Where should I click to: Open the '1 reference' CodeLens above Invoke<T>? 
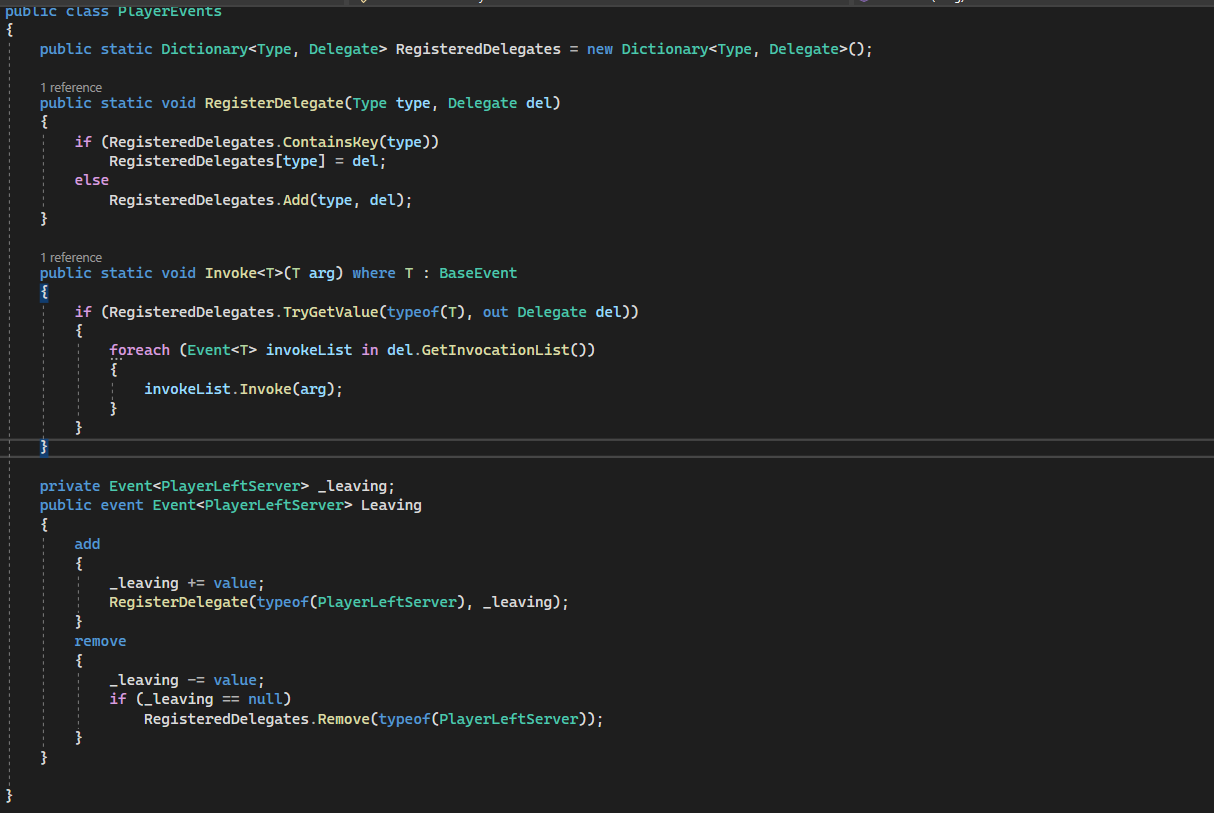(x=71, y=257)
